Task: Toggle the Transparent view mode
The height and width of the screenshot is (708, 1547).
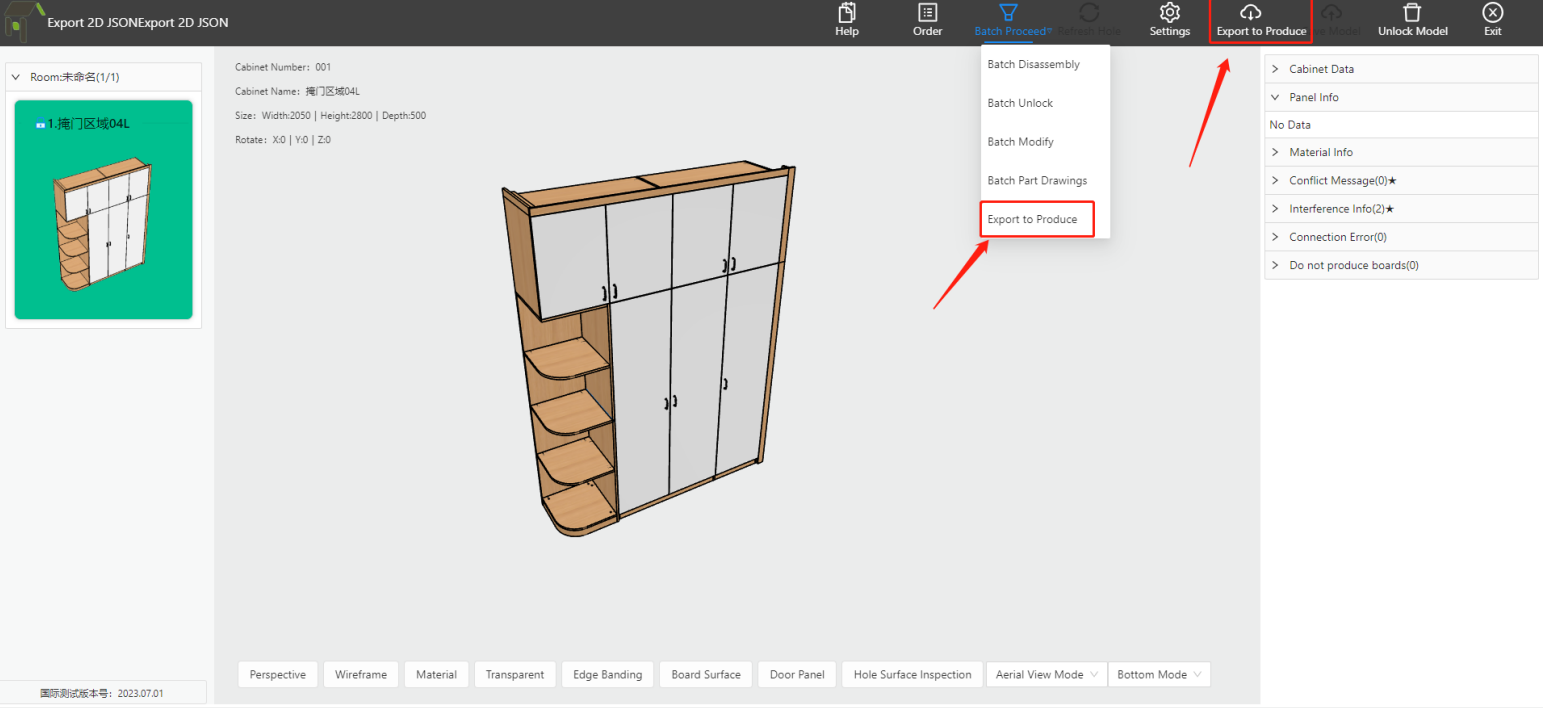Action: [515, 675]
